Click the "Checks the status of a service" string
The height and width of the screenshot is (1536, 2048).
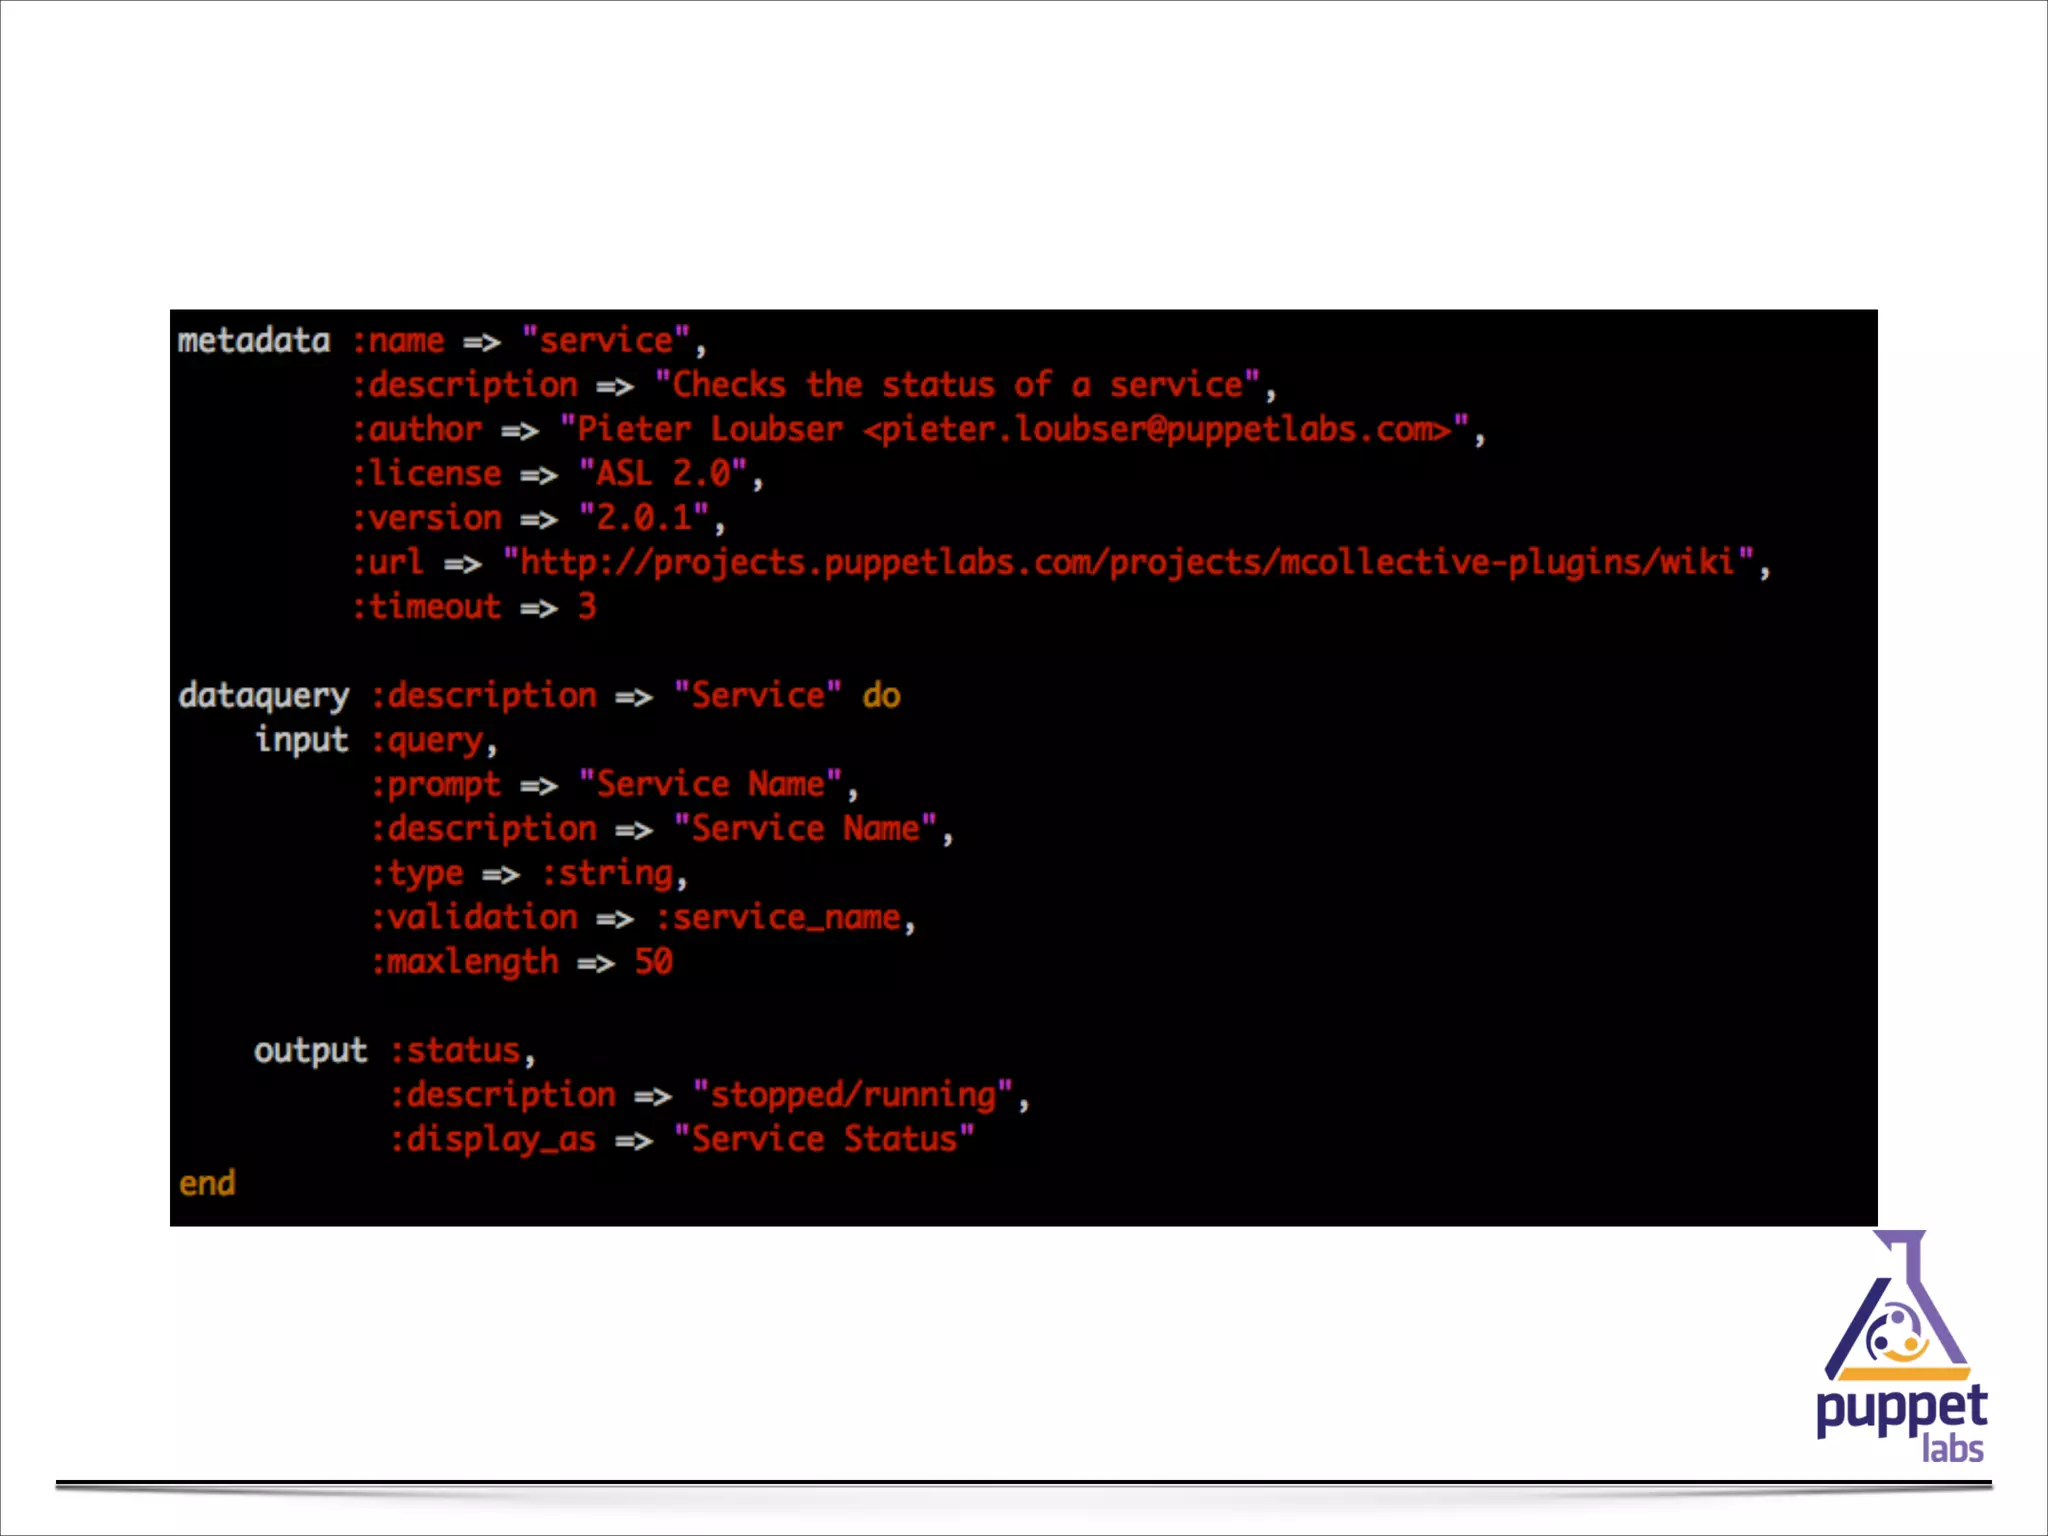(x=957, y=385)
